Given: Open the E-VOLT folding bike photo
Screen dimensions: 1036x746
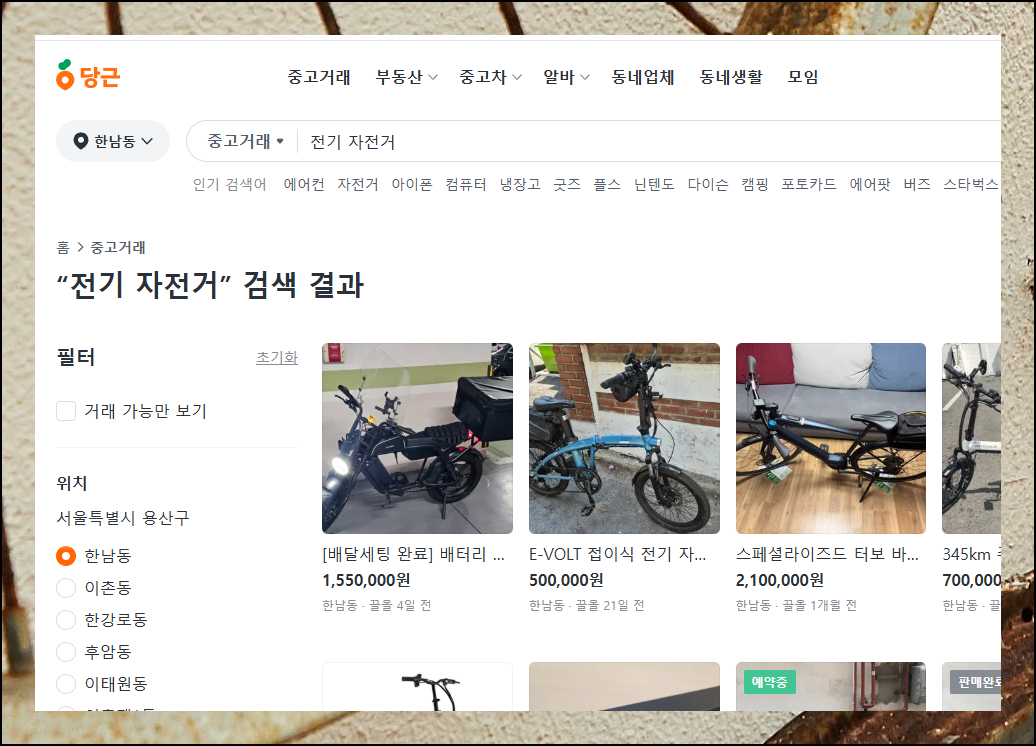Looking at the screenshot, I should coord(624,438).
